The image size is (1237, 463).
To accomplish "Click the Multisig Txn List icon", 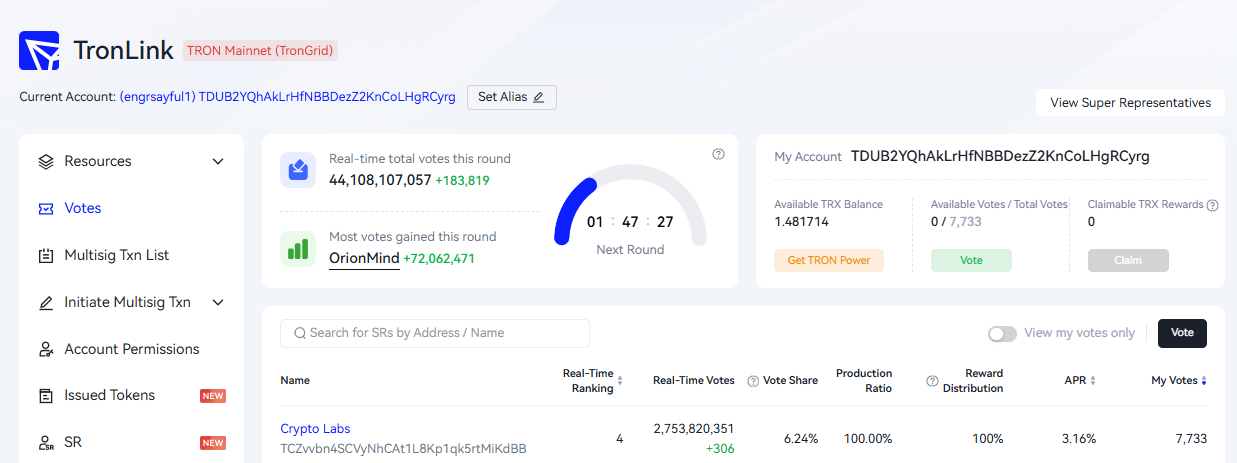I will tap(46, 255).
